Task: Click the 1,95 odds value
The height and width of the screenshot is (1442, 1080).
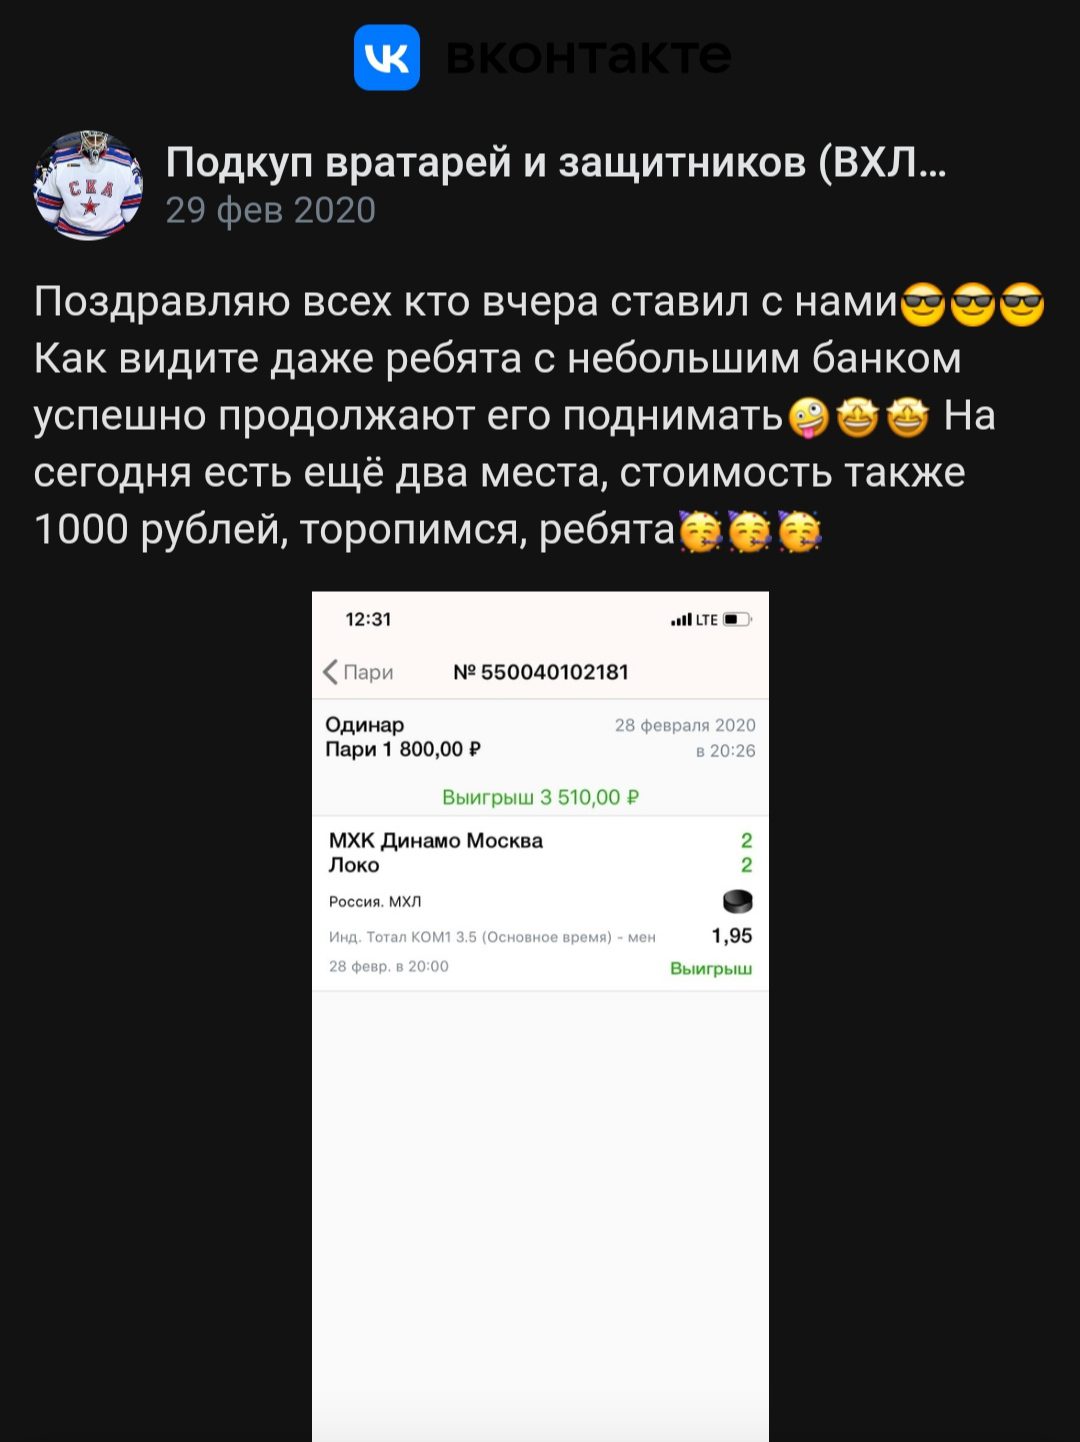Action: coord(732,936)
